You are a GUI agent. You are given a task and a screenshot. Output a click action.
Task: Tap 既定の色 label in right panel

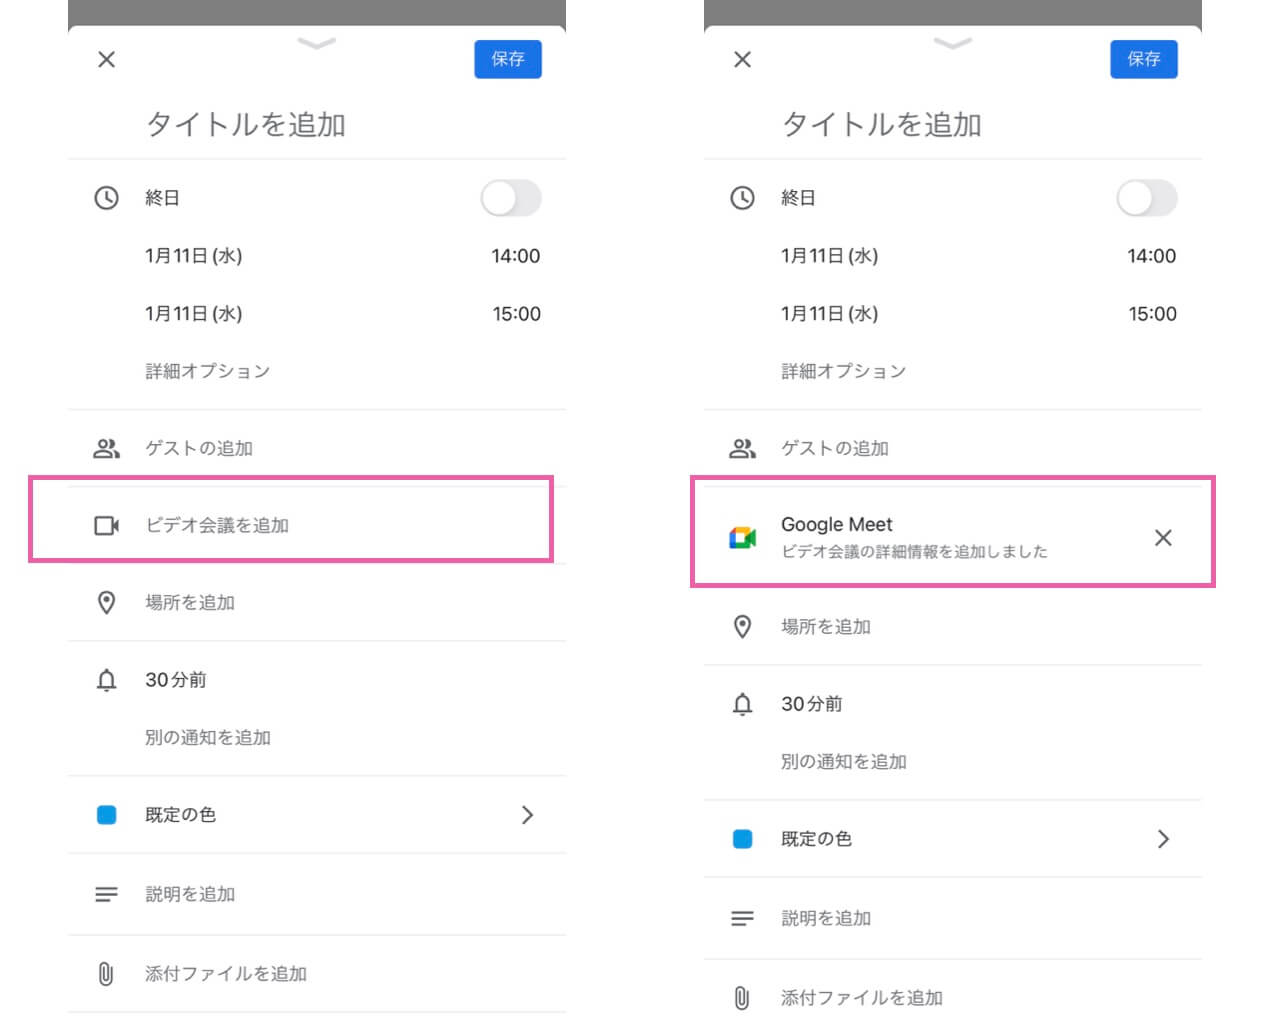click(817, 839)
